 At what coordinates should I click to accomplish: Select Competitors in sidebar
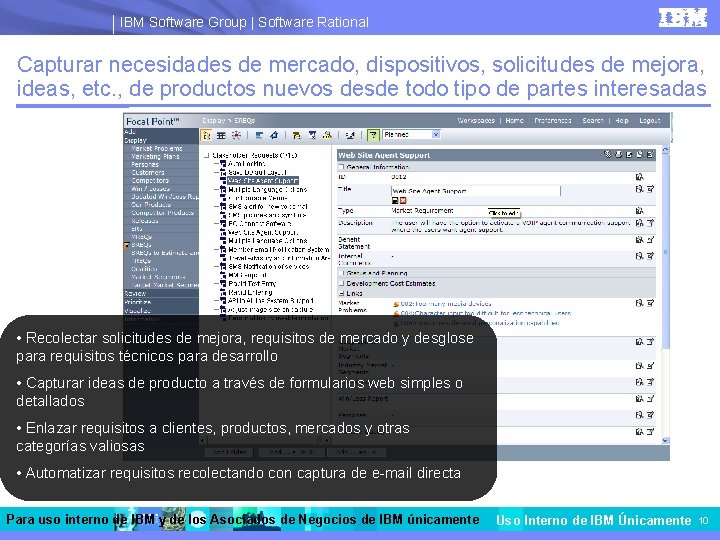point(150,180)
